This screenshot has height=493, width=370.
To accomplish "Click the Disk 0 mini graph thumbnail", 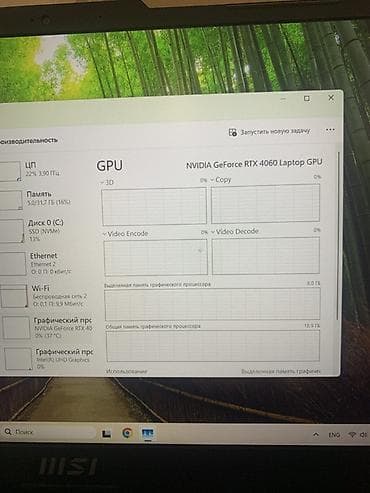I will point(12,231).
